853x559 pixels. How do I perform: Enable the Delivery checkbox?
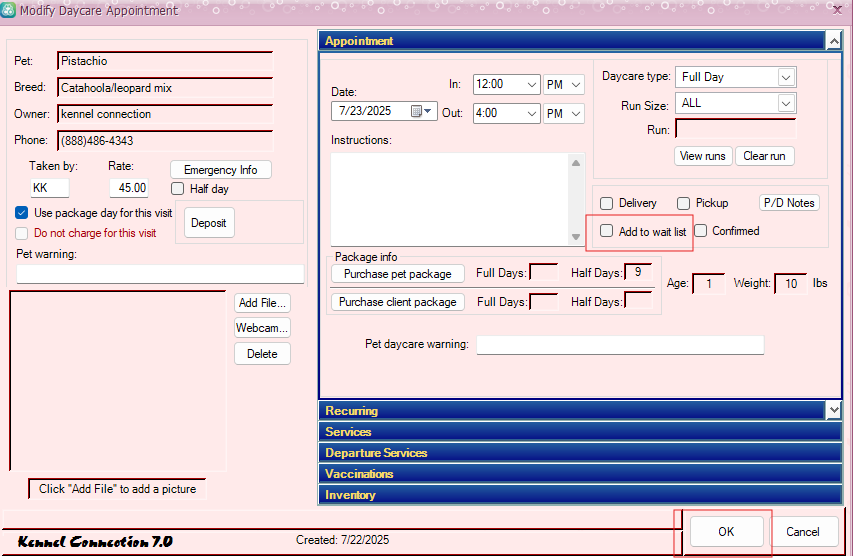[607, 203]
